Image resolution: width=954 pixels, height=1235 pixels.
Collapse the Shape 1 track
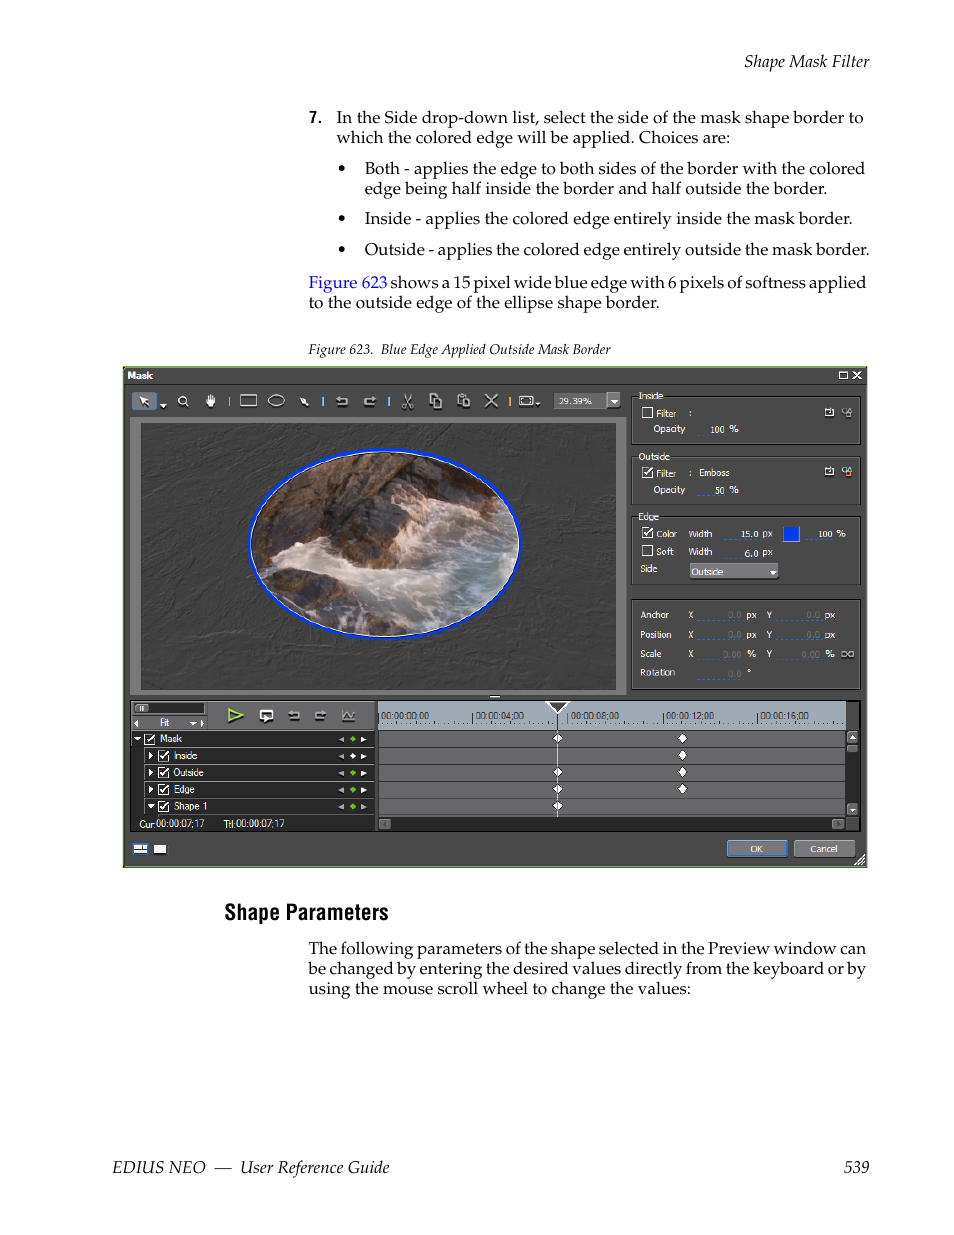pyautogui.click(x=151, y=806)
